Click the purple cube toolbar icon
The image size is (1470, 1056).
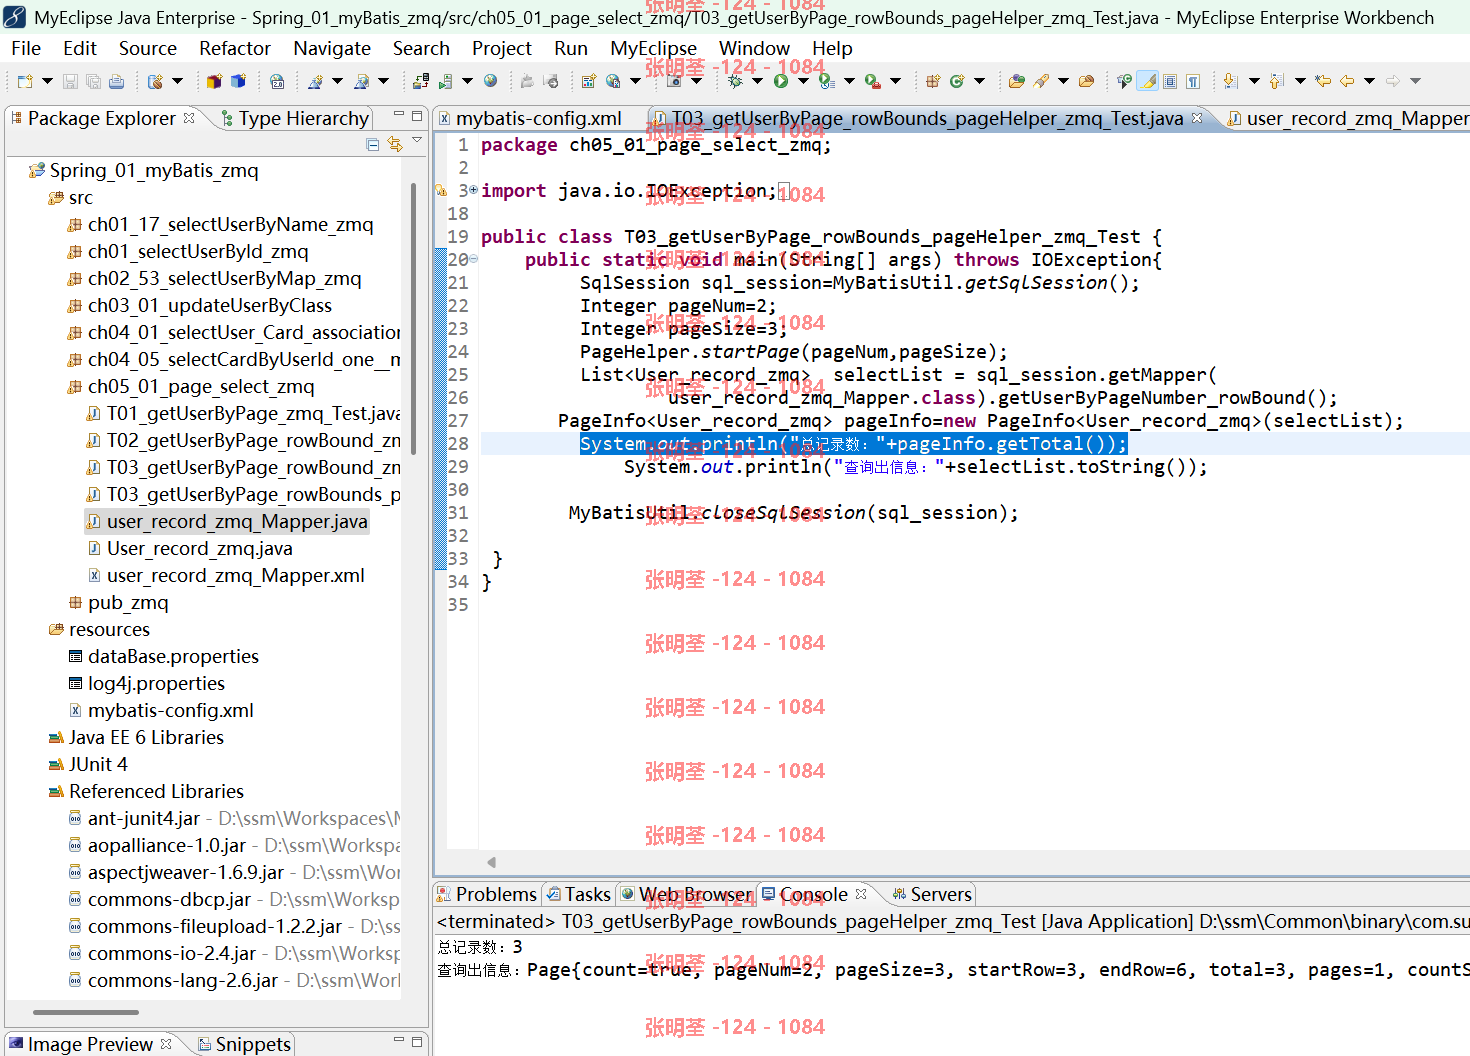tap(214, 81)
